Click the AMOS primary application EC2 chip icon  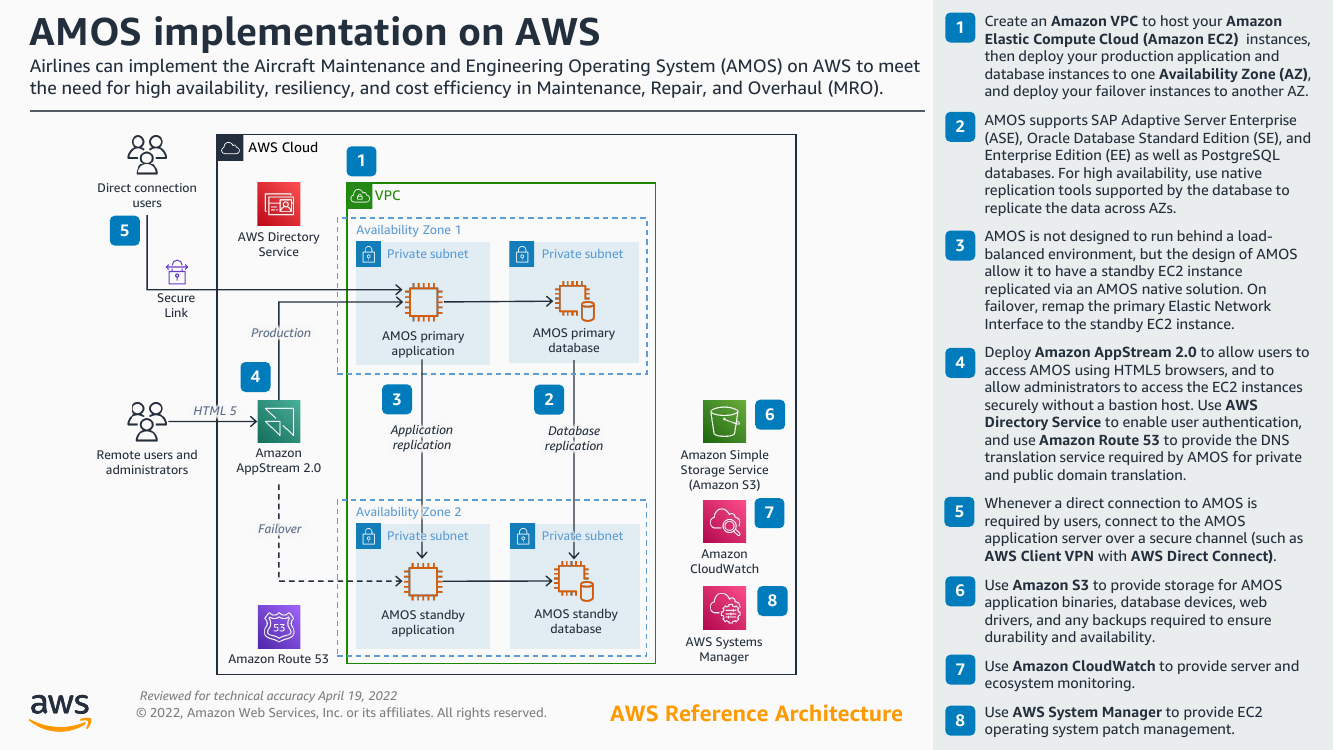(x=422, y=300)
